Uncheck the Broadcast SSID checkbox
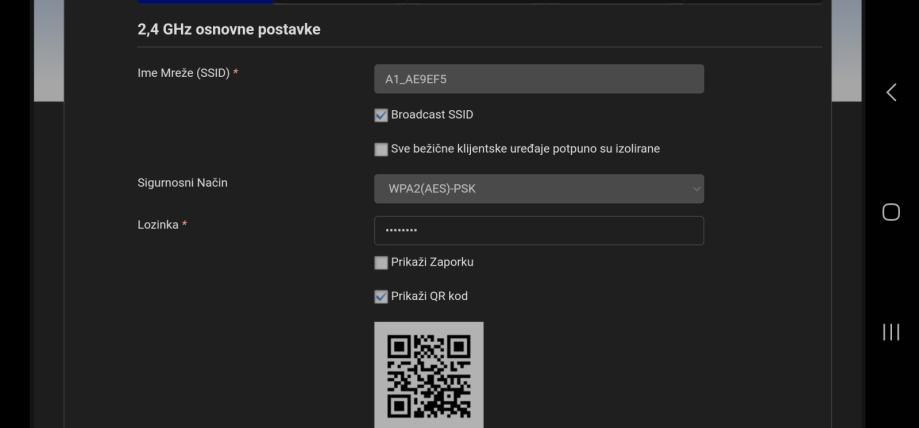The height and width of the screenshot is (428, 919). [x=381, y=115]
